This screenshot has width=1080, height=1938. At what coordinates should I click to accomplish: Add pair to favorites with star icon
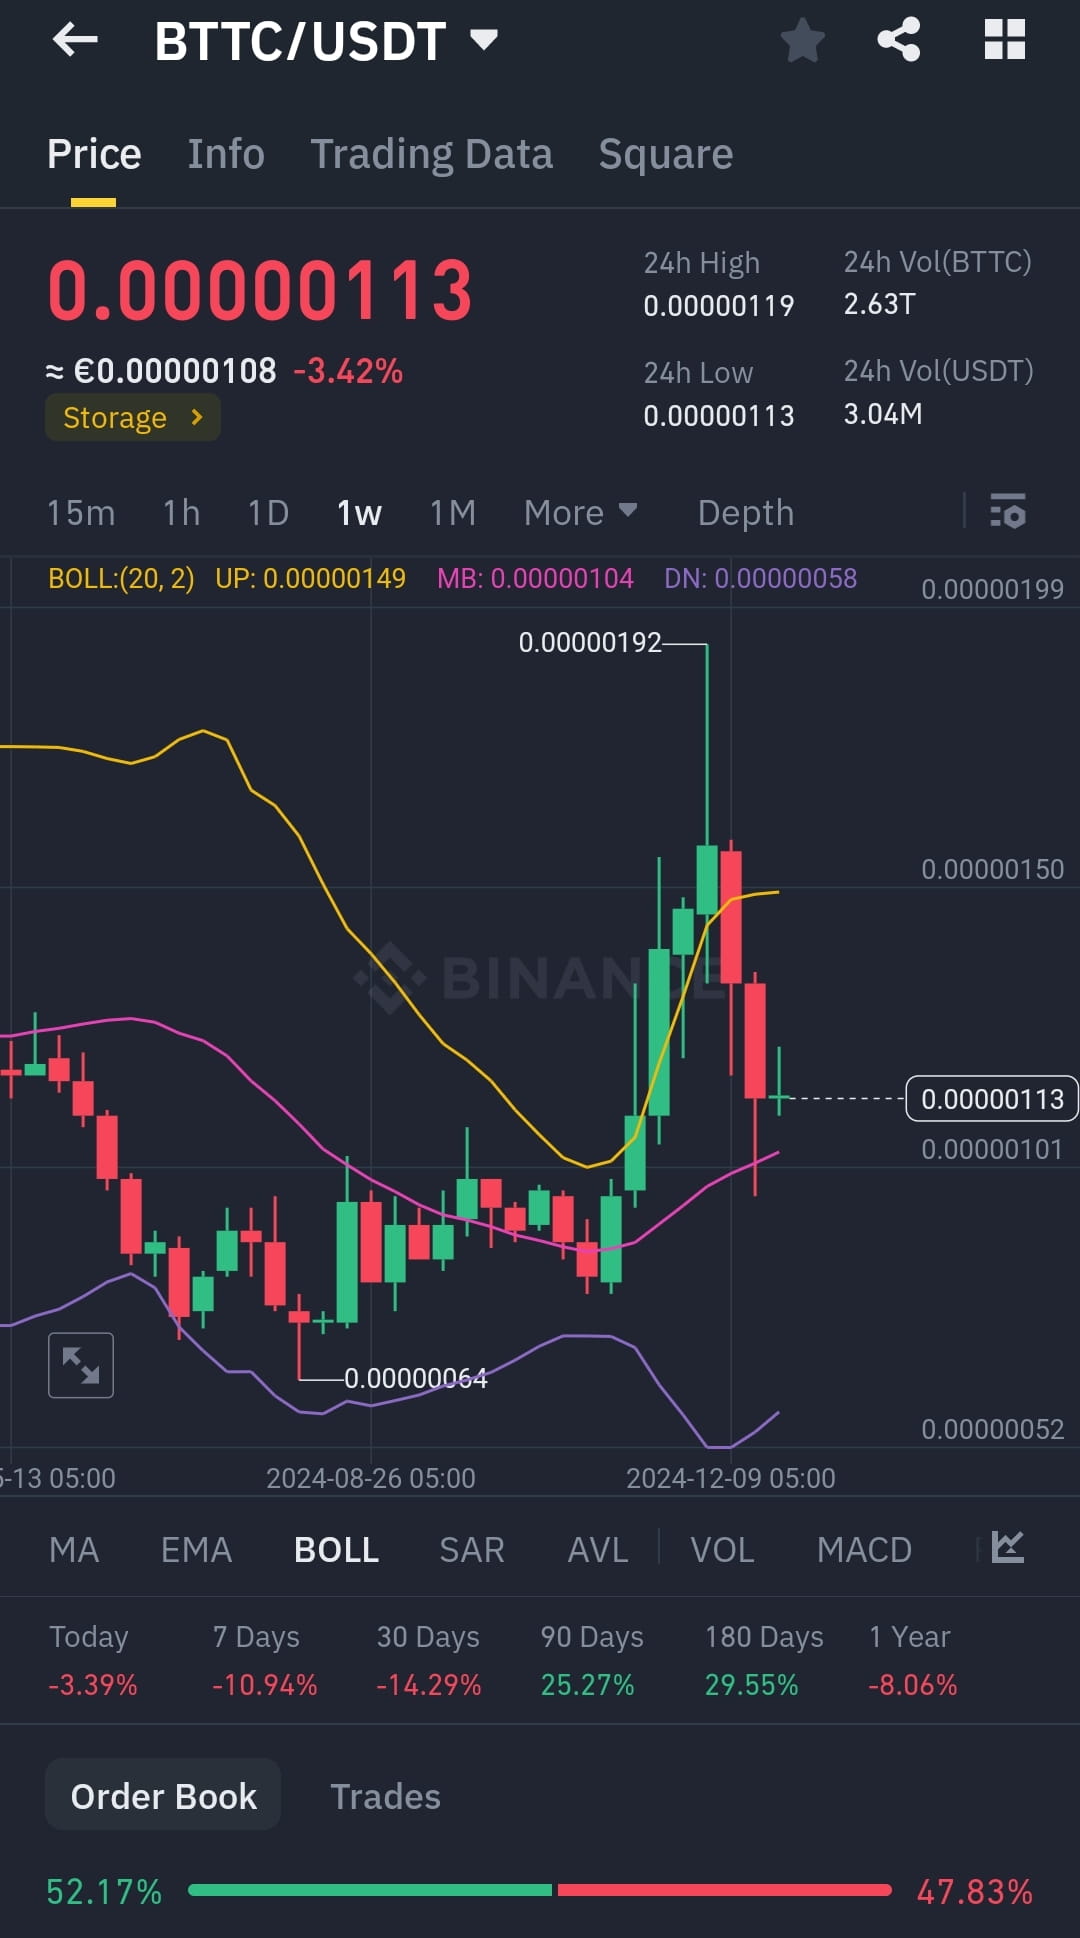point(802,40)
